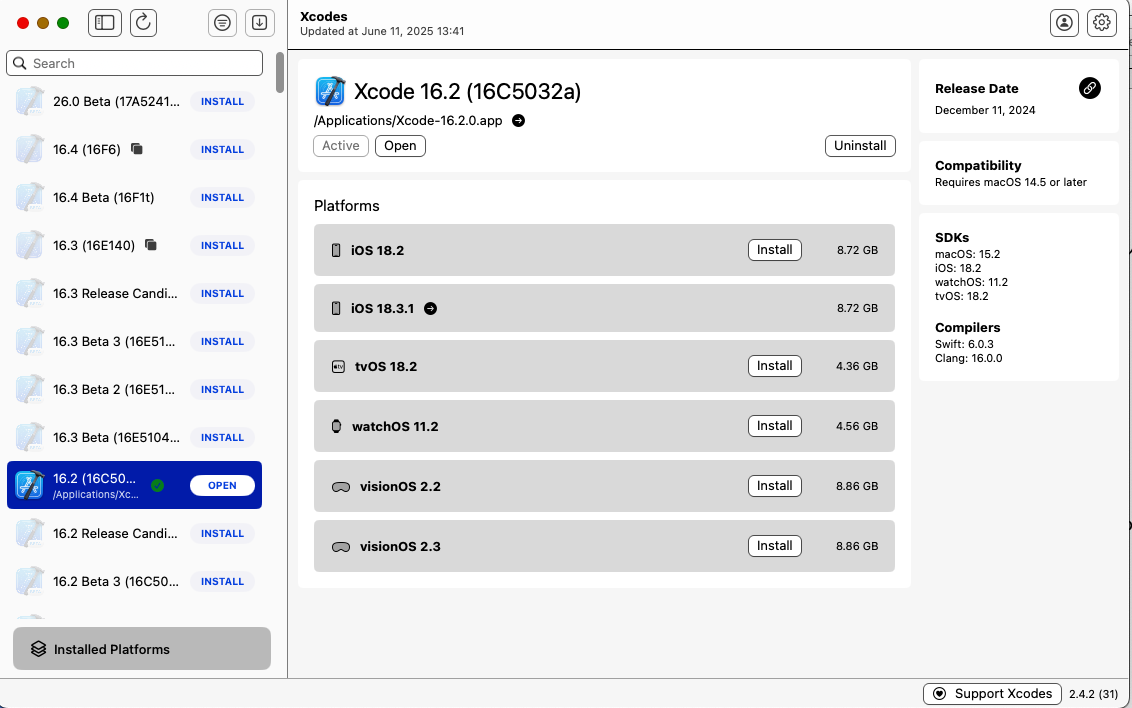Click the December 11, 2024 release date
1132x708 pixels.
point(985,110)
